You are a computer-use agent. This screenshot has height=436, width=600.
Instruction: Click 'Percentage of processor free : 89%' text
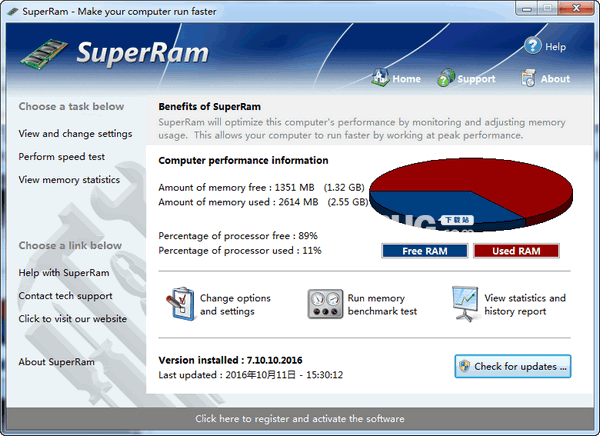pos(238,236)
